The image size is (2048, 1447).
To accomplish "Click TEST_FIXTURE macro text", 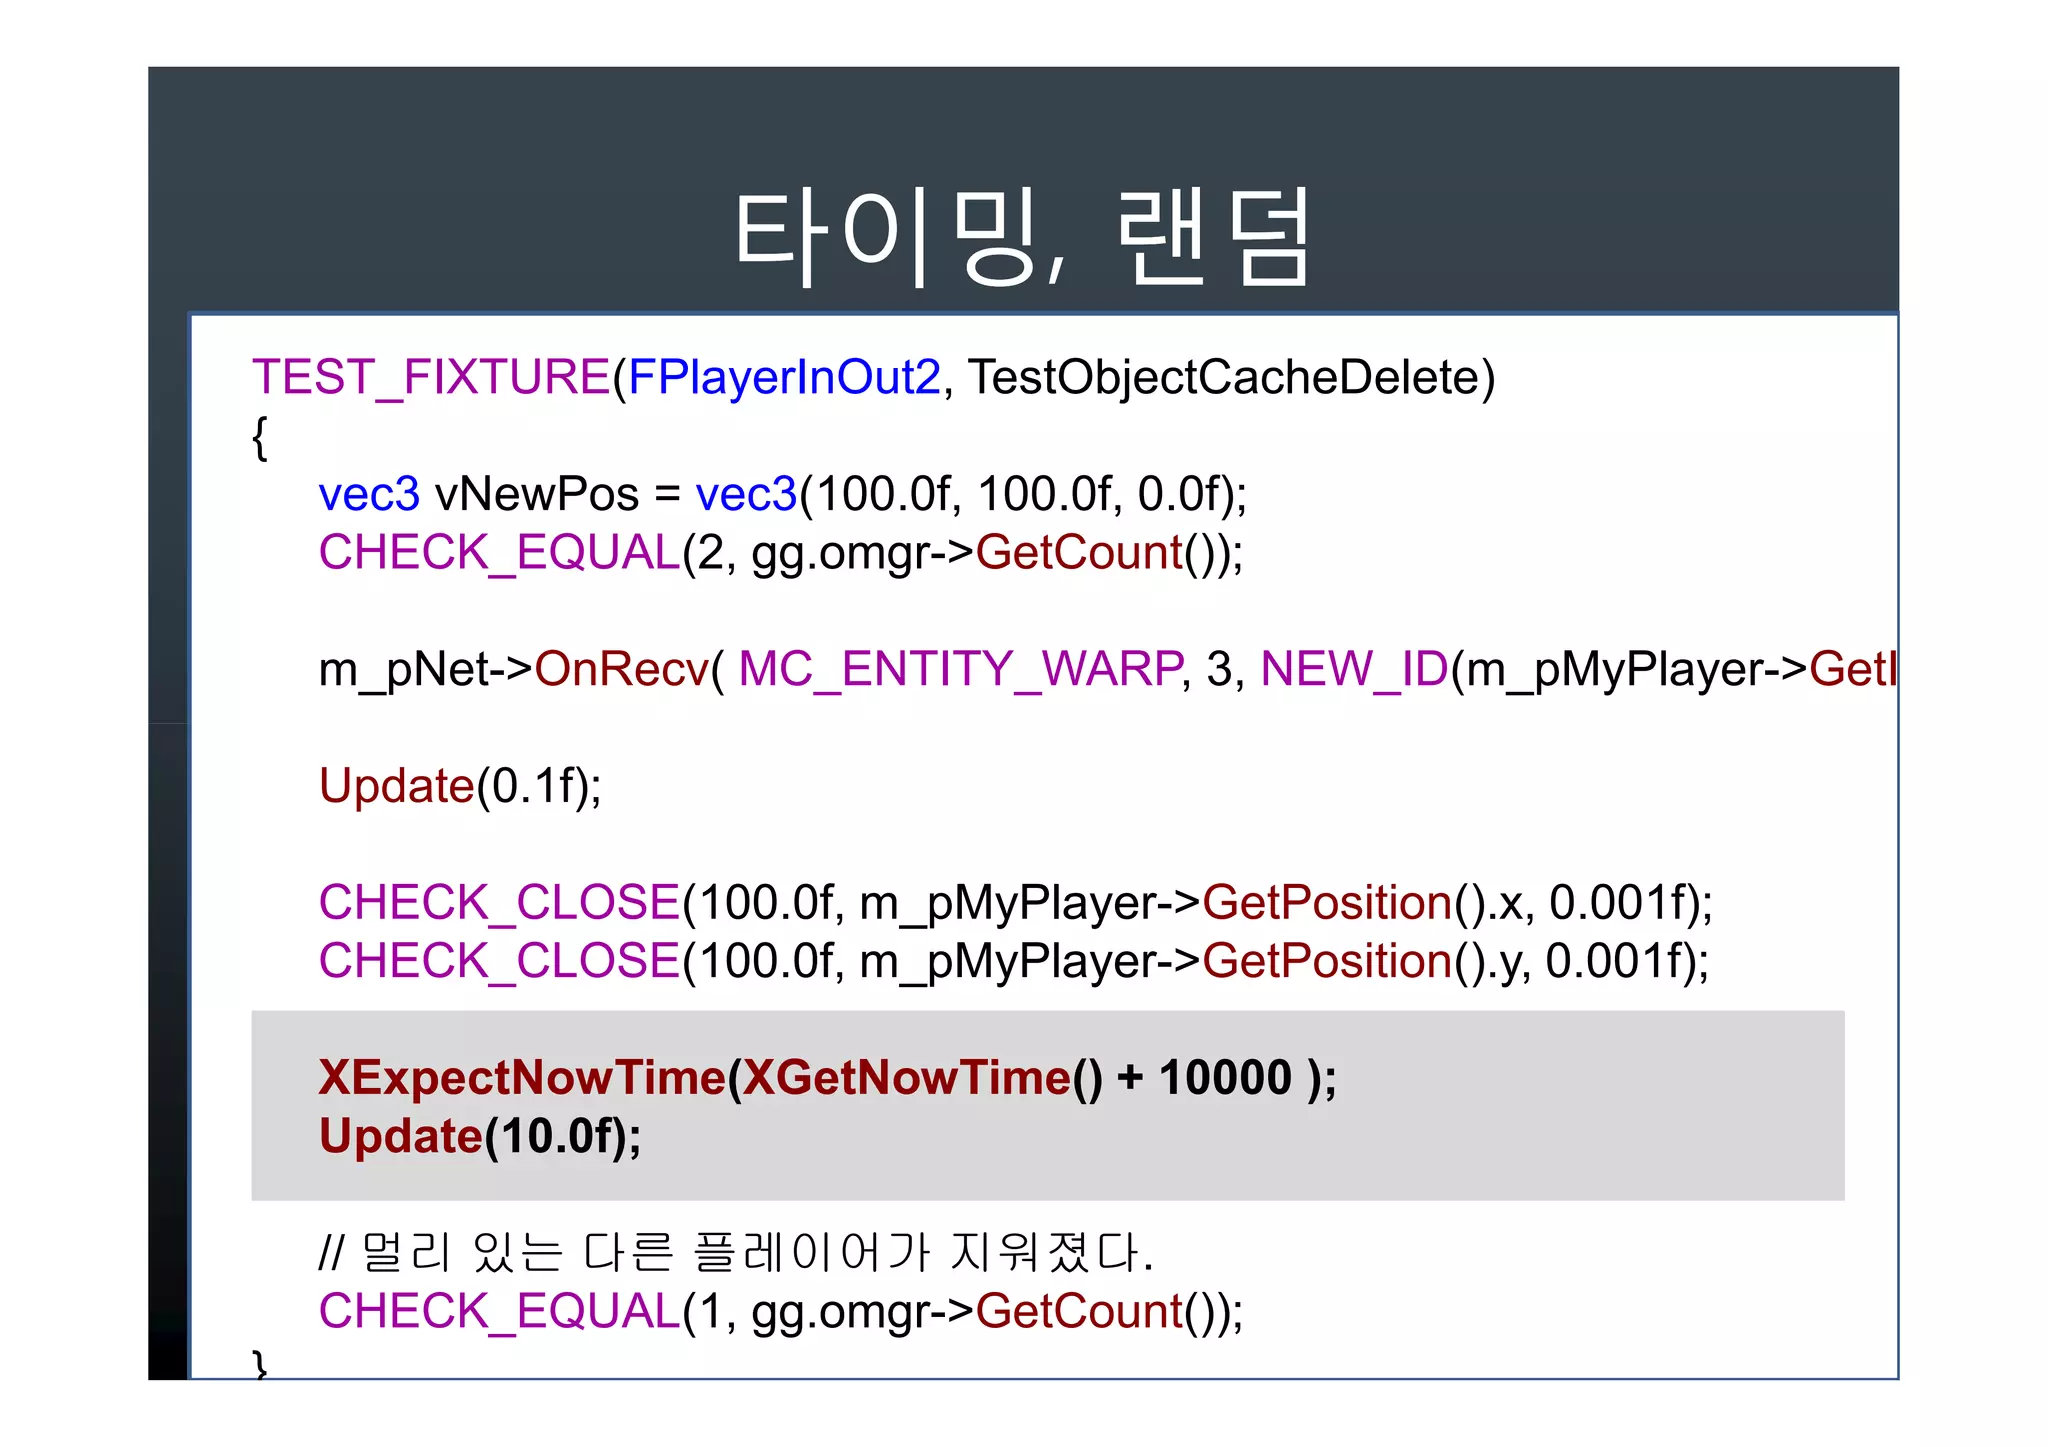I will coord(431,378).
